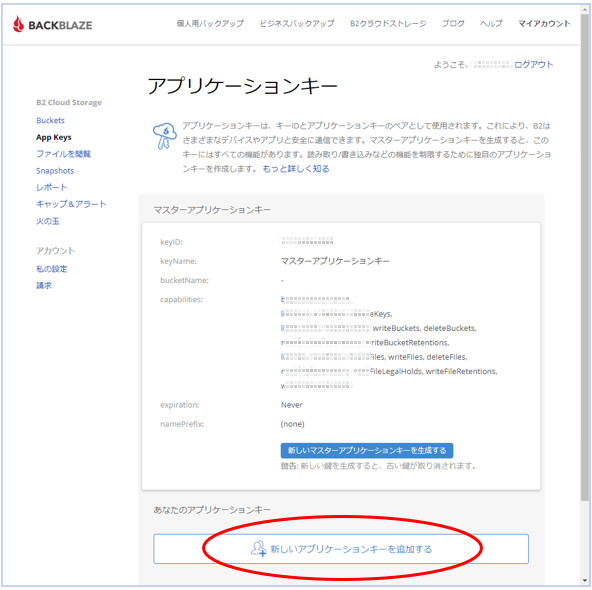The width and height of the screenshot is (592, 590).
Task: Open the ヘルプ navigation item
Action: 491,23
